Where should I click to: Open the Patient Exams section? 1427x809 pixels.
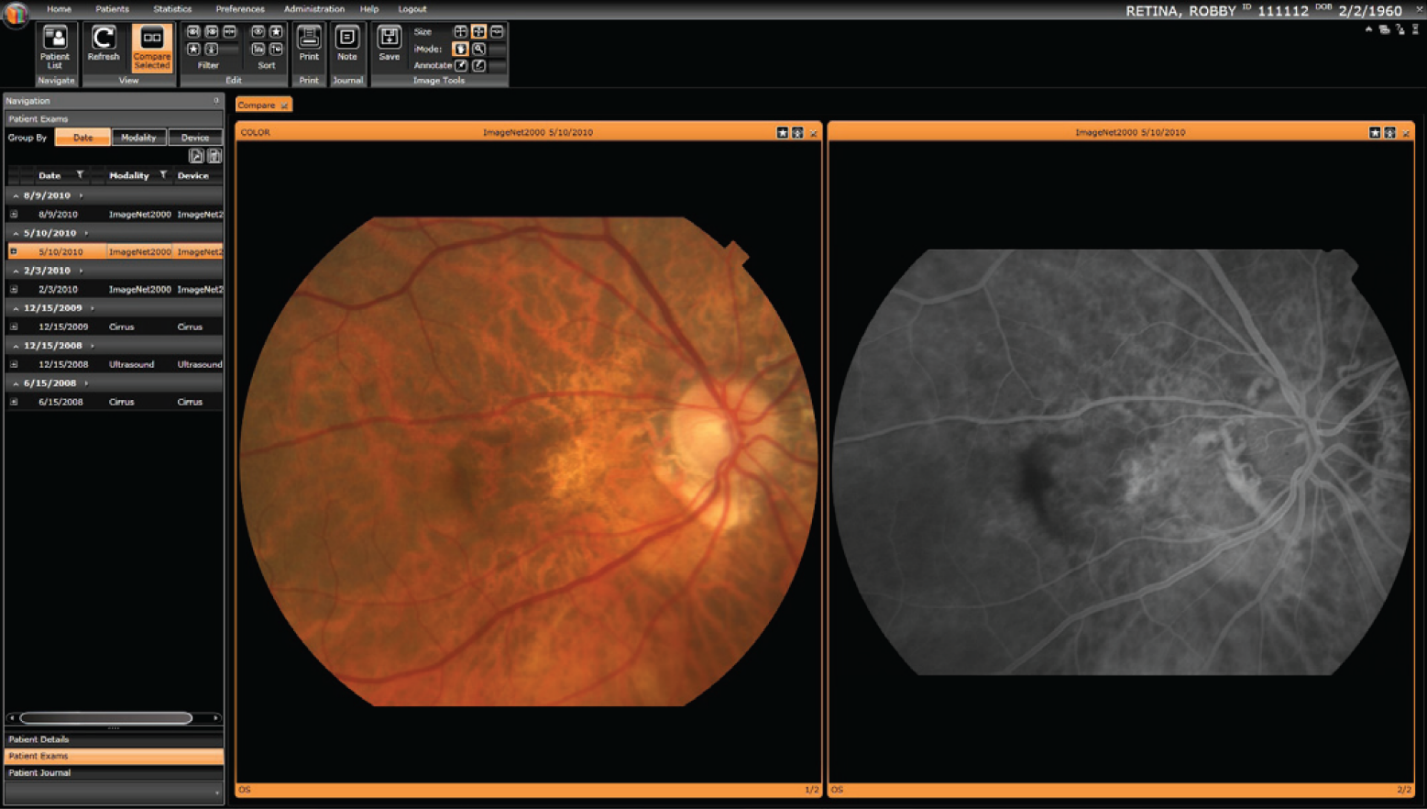[x=114, y=756]
